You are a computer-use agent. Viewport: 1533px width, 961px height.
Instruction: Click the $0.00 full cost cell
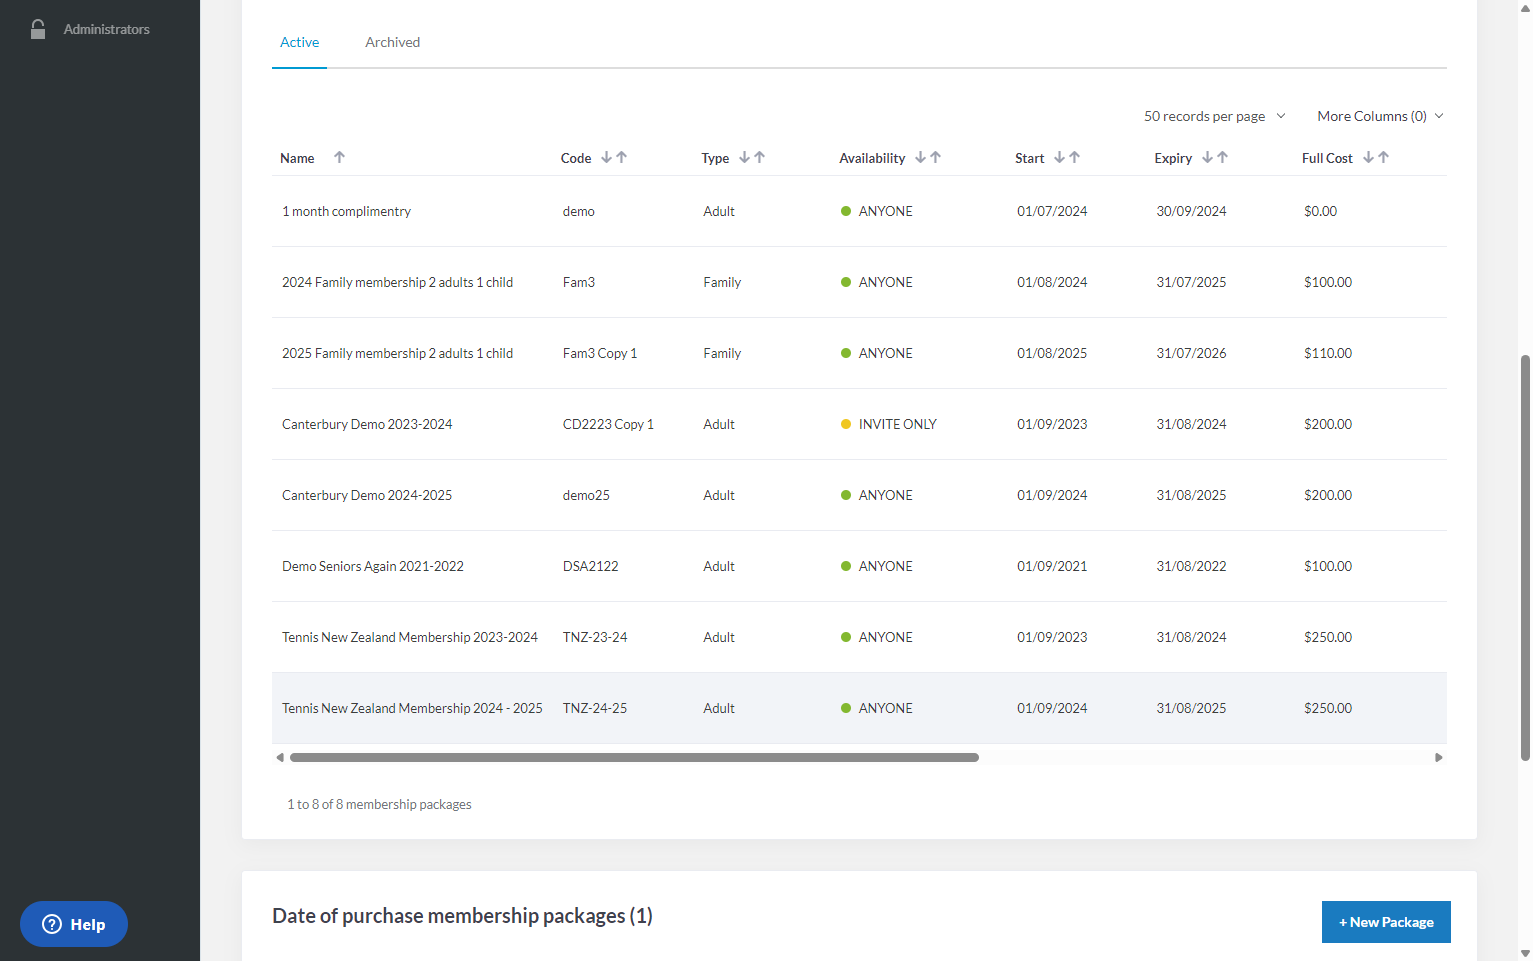tap(1320, 211)
